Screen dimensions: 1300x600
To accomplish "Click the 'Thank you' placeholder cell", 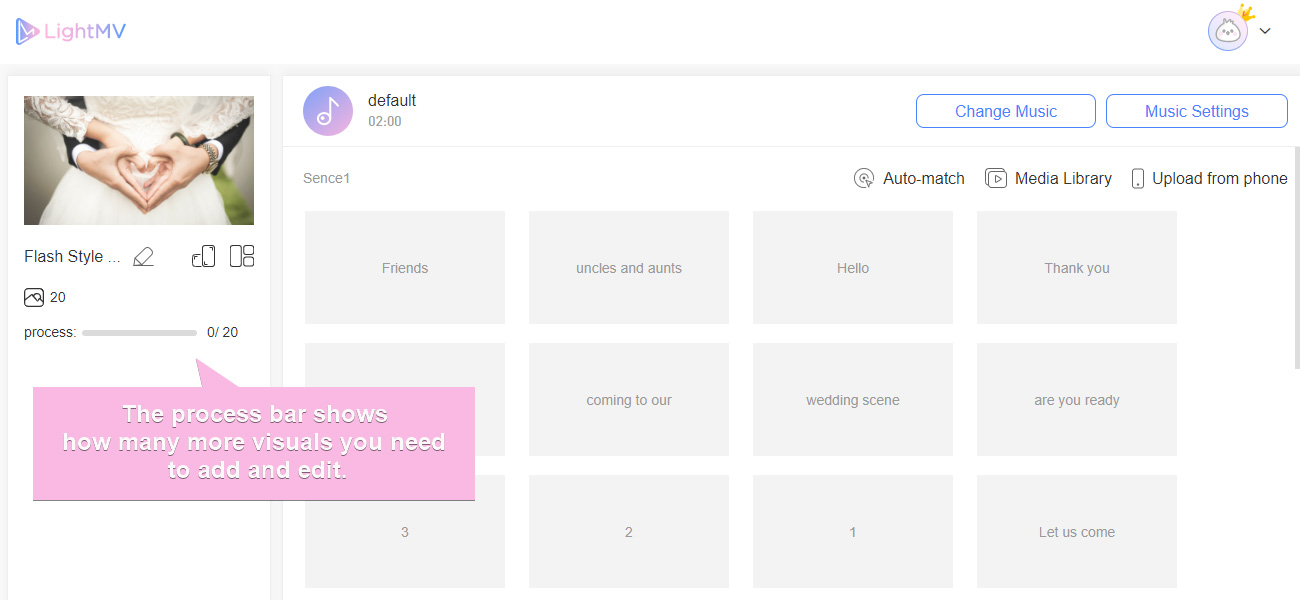I will coord(1076,267).
